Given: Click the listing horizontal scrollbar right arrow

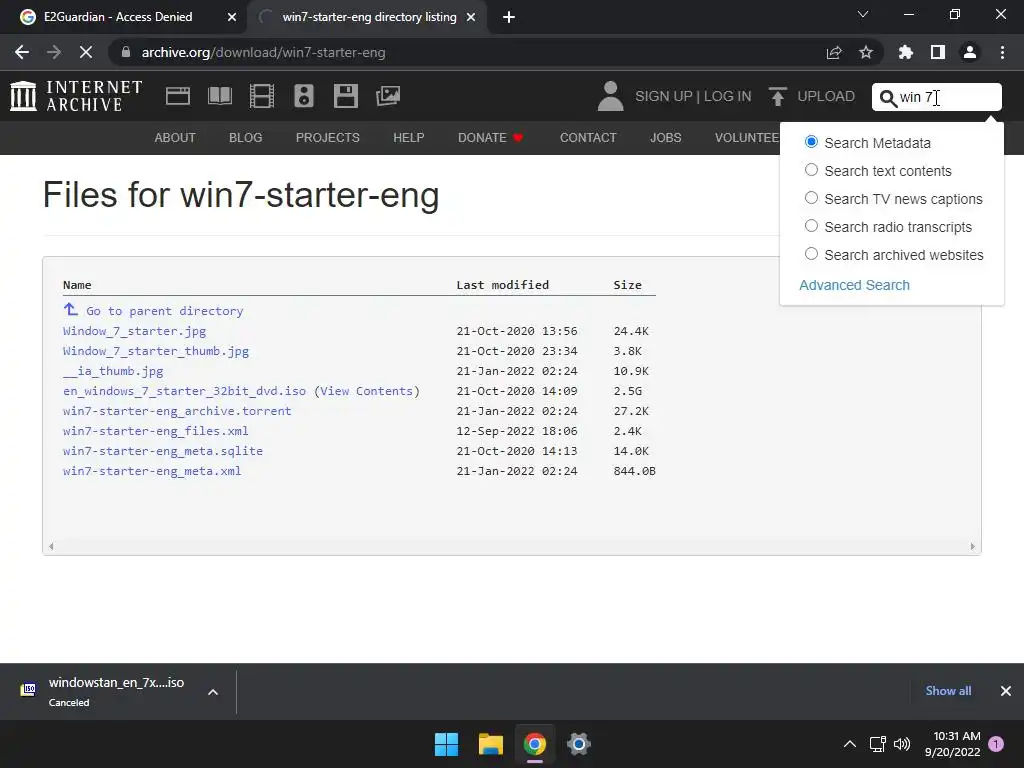Looking at the screenshot, I should click(972, 547).
